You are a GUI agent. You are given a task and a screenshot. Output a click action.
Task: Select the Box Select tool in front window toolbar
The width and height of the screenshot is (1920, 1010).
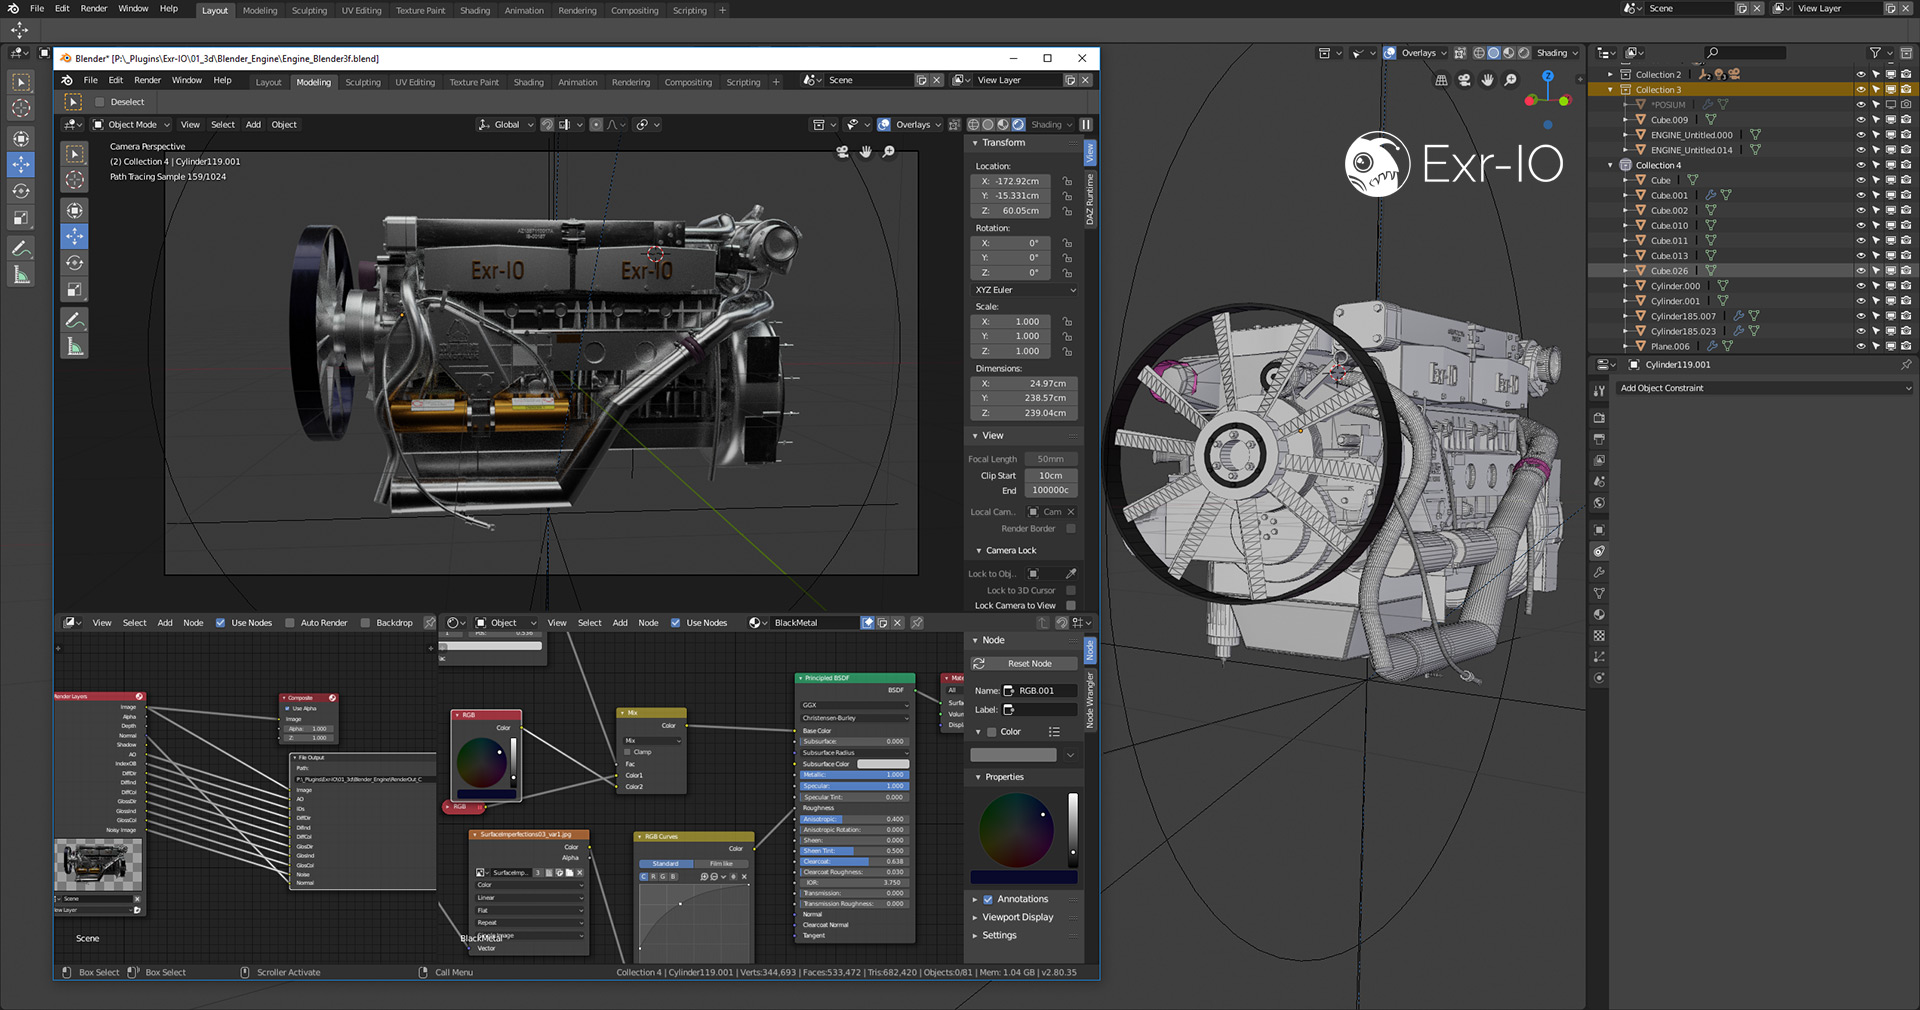click(75, 153)
